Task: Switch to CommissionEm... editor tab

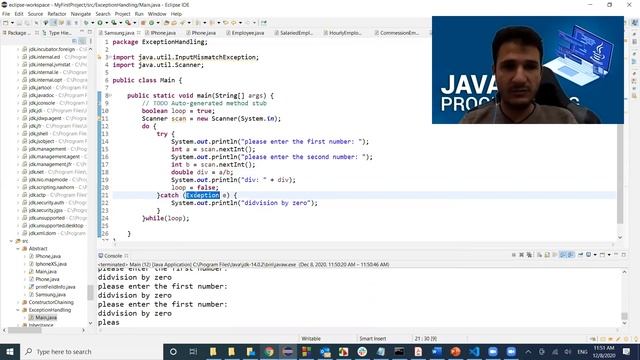Action: [397, 33]
